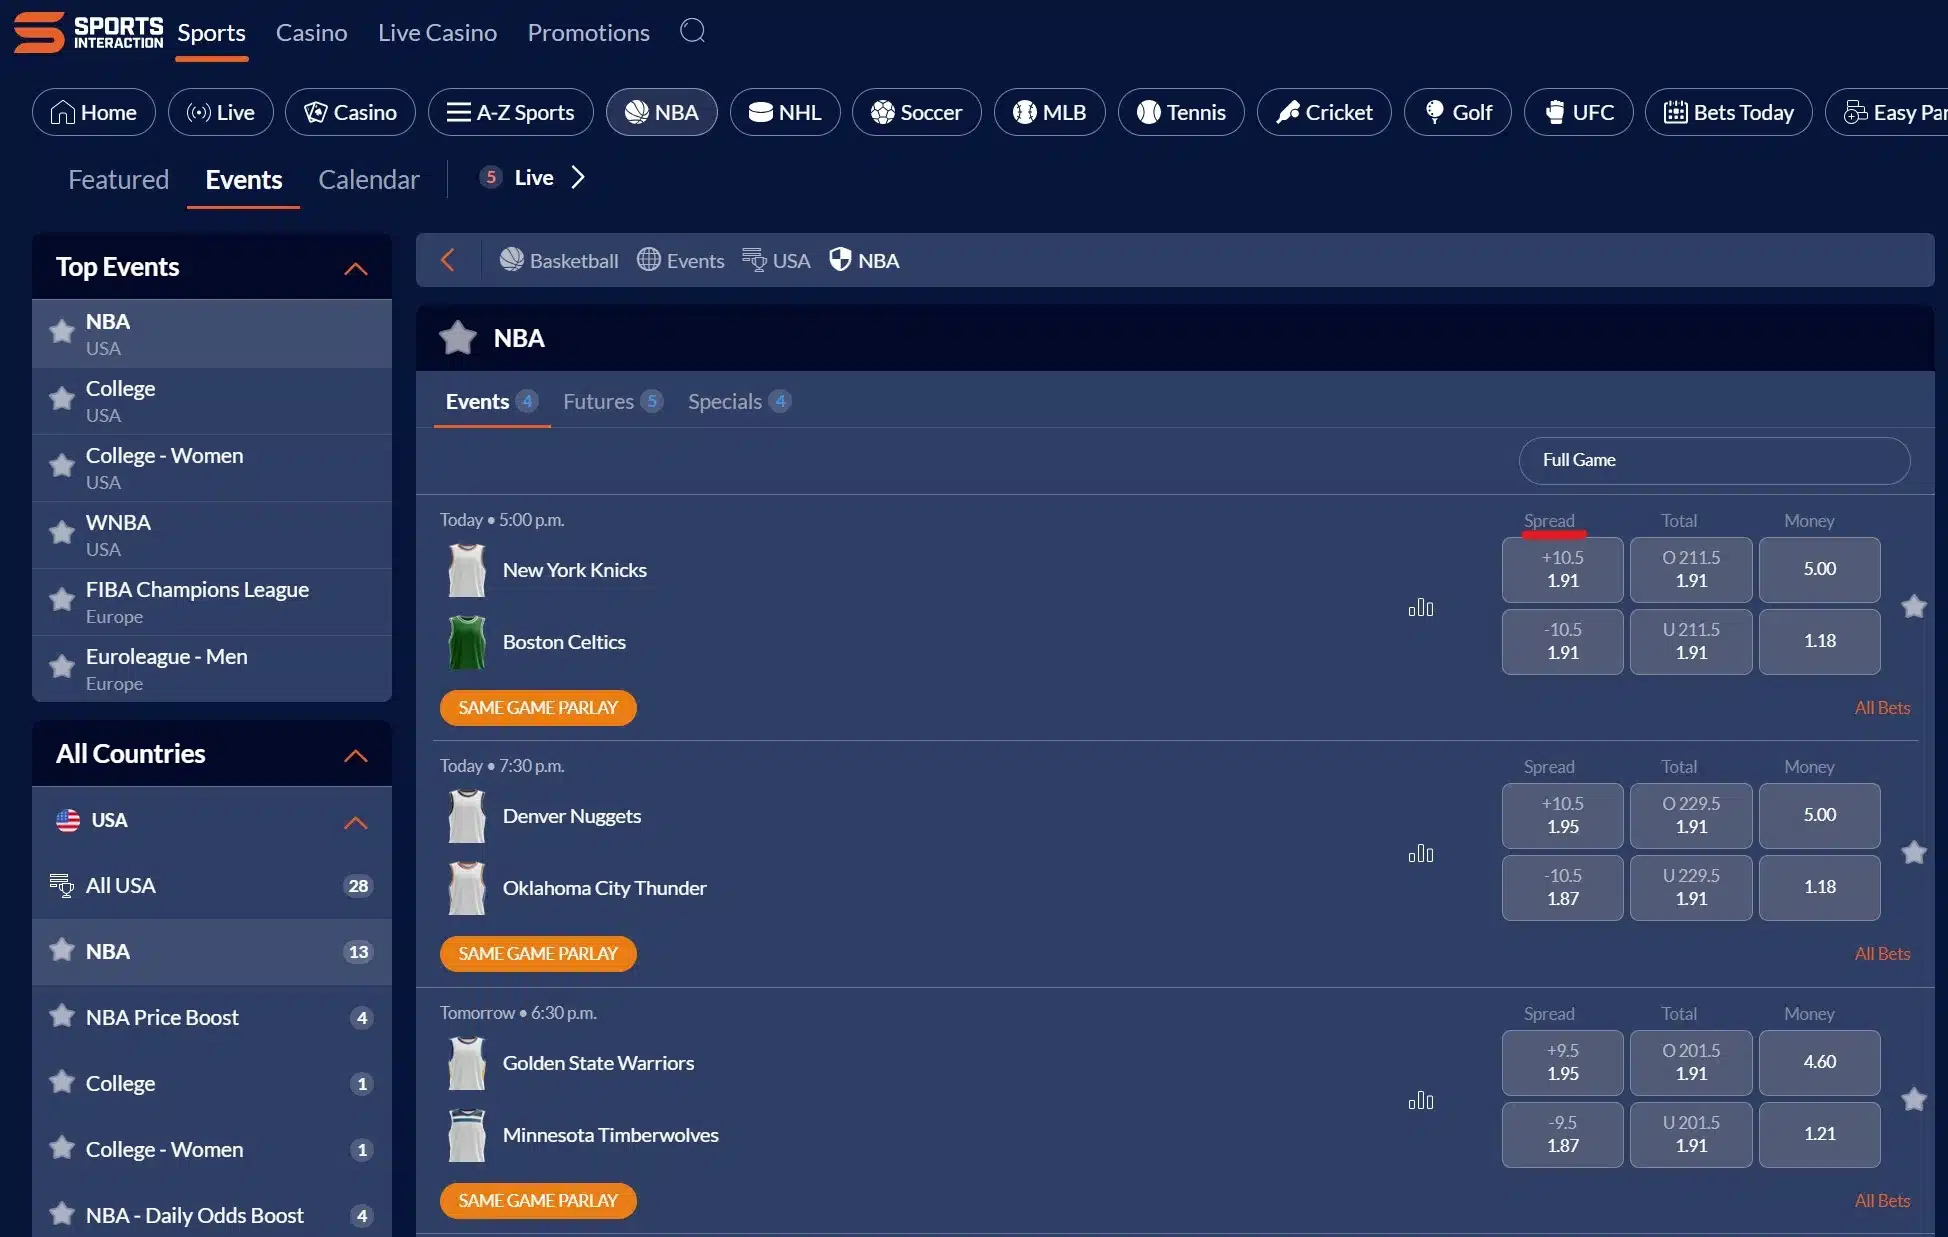The image size is (1948, 1237).
Task: Open Live section pill in sports bar
Action: coord(221,112)
